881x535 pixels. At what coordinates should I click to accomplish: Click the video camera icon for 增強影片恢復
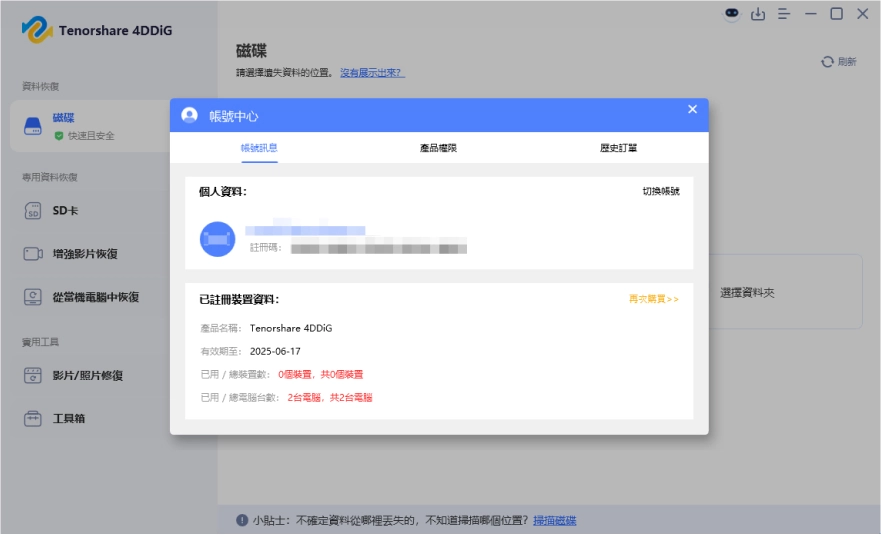(x=33, y=254)
